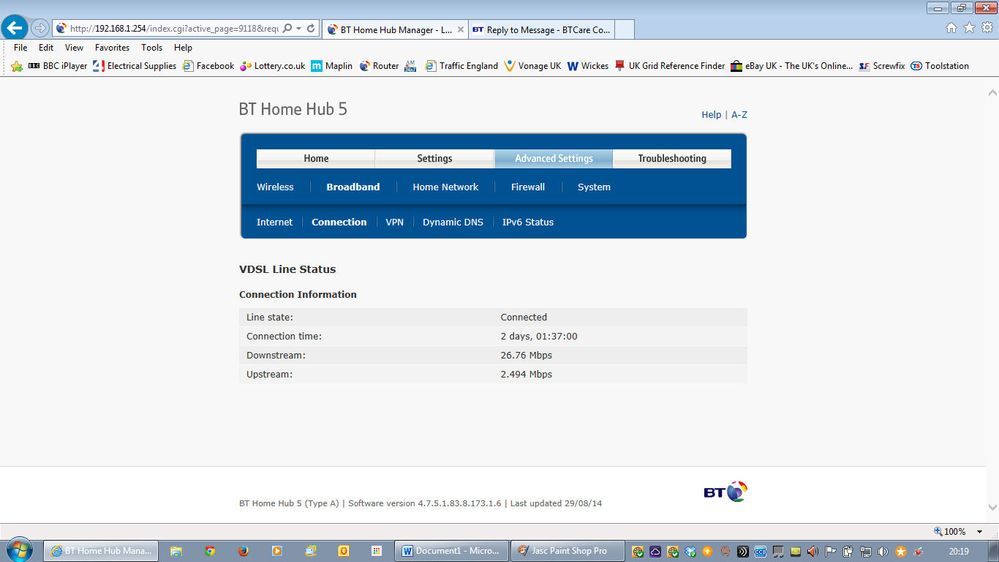Image resolution: width=999 pixels, height=562 pixels.
Task: Open the zoom level dropdown arrow
Action: tap(979, 531)
